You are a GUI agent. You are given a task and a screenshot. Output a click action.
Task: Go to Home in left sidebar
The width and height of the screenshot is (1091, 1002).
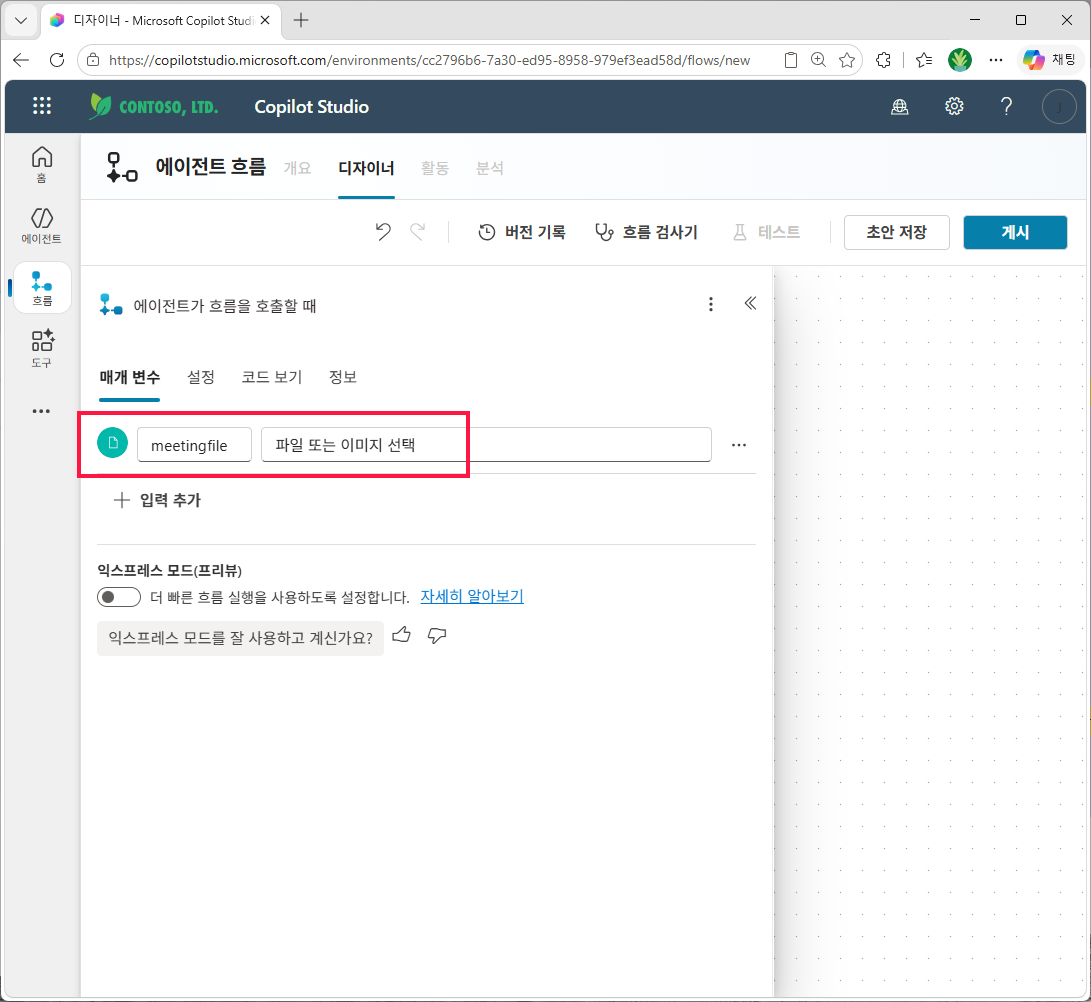42,165
